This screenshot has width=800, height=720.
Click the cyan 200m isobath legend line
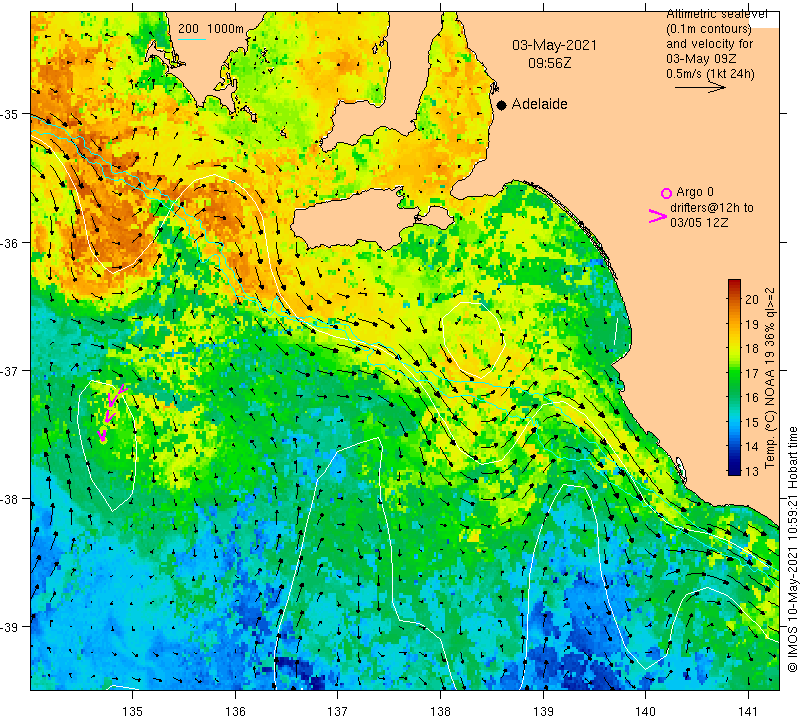coord(192,39)
